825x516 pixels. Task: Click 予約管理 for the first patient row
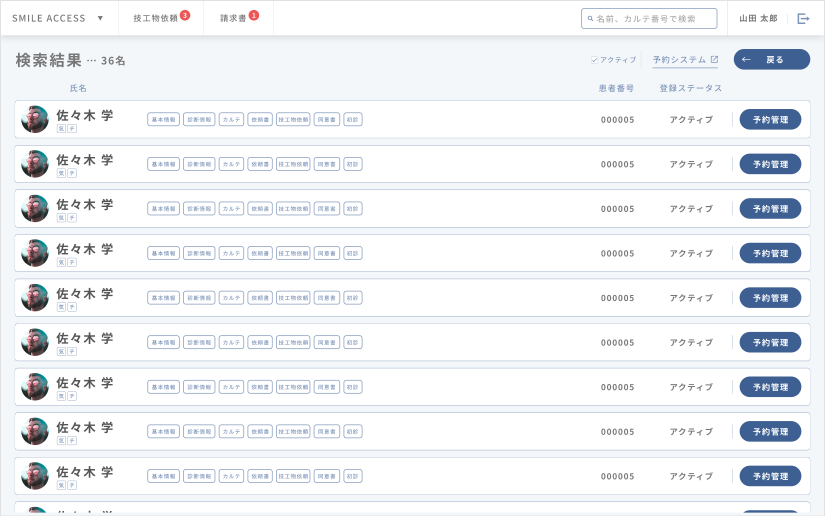pos(770,119)
